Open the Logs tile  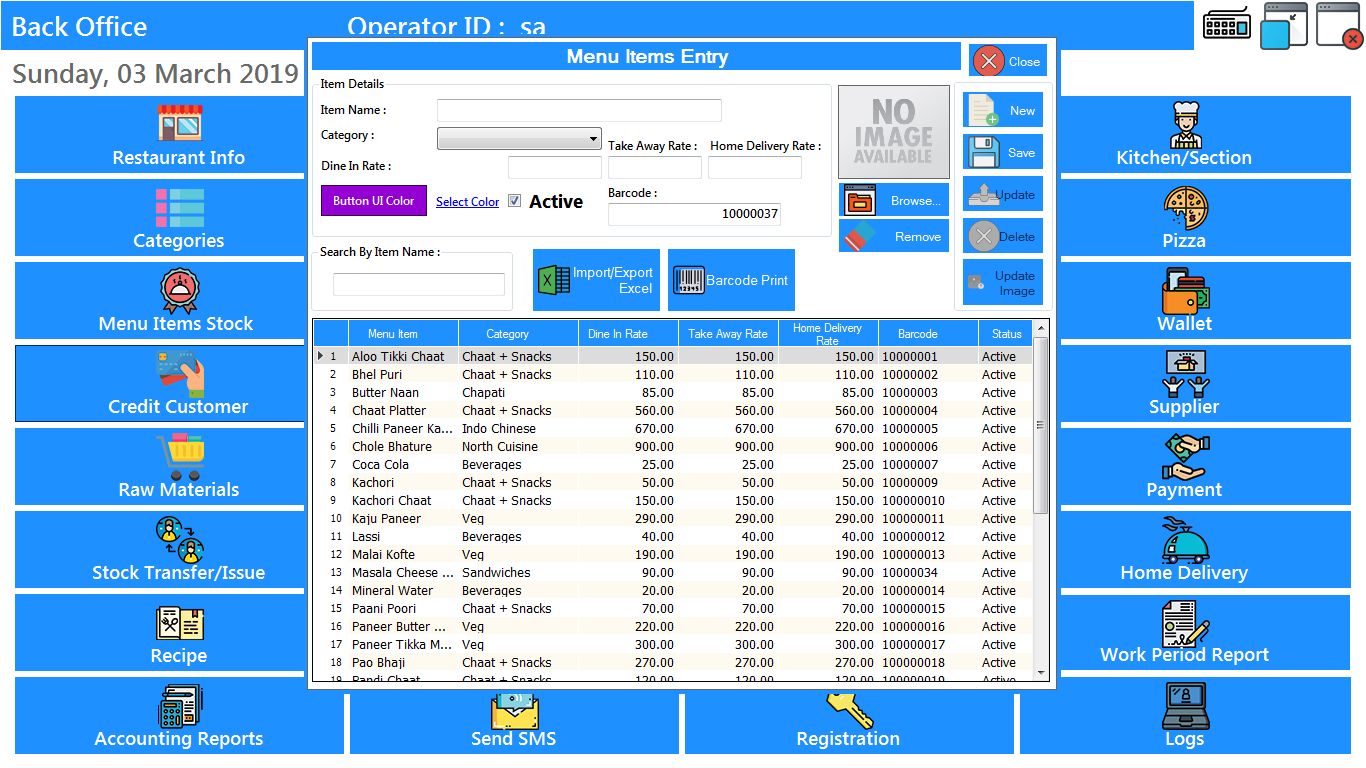pos(1184,716)
